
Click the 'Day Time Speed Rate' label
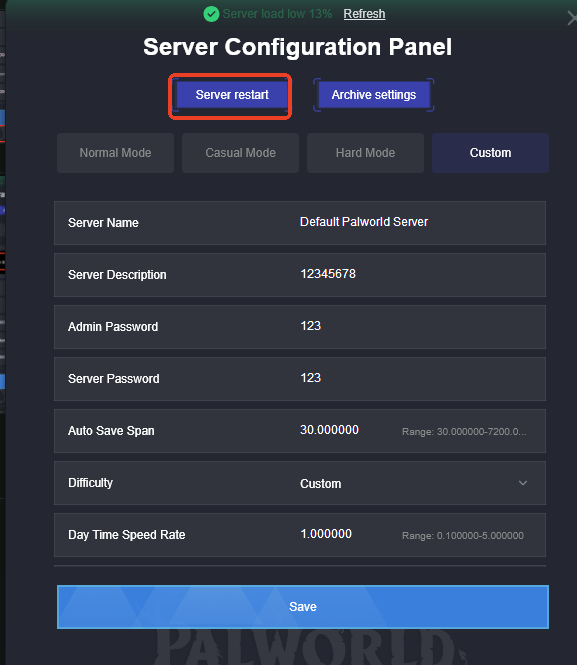tap(127, 535)
